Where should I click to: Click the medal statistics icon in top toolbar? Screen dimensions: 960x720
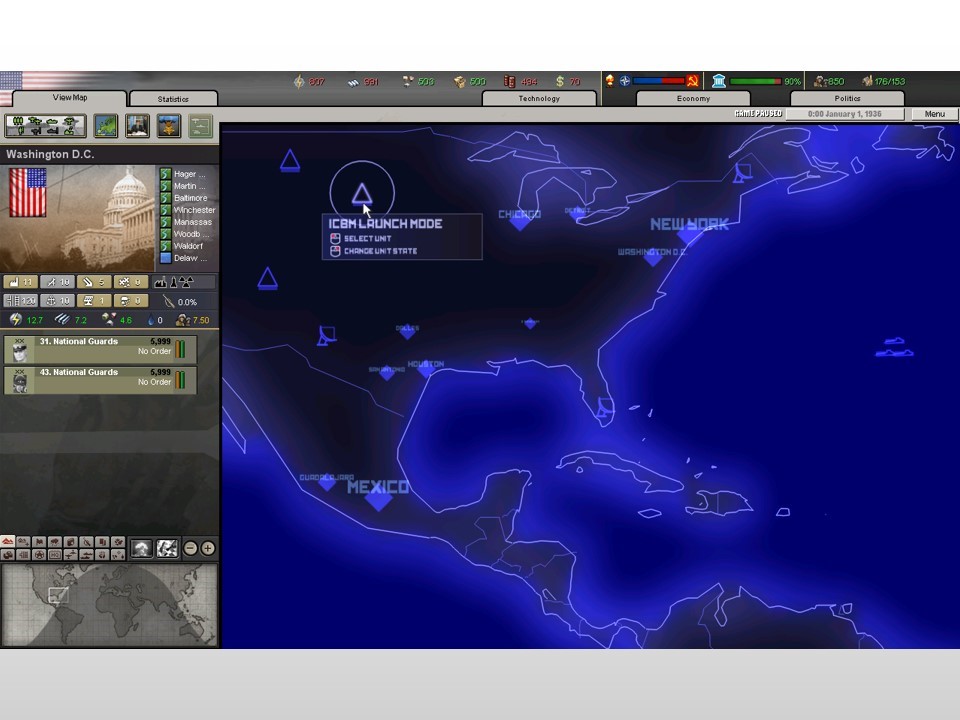tap(167, 126)
